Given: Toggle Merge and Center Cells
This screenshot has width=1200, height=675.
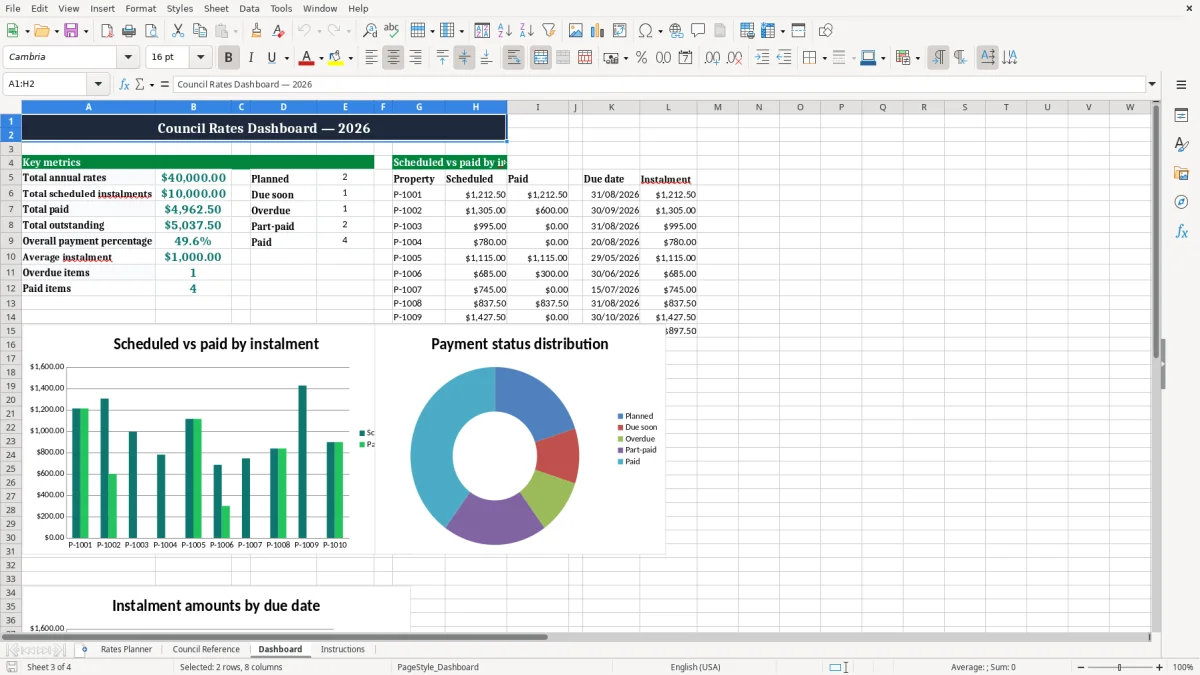Looking at the screenshot, I should pyautogui.click(x=541, y=58).
